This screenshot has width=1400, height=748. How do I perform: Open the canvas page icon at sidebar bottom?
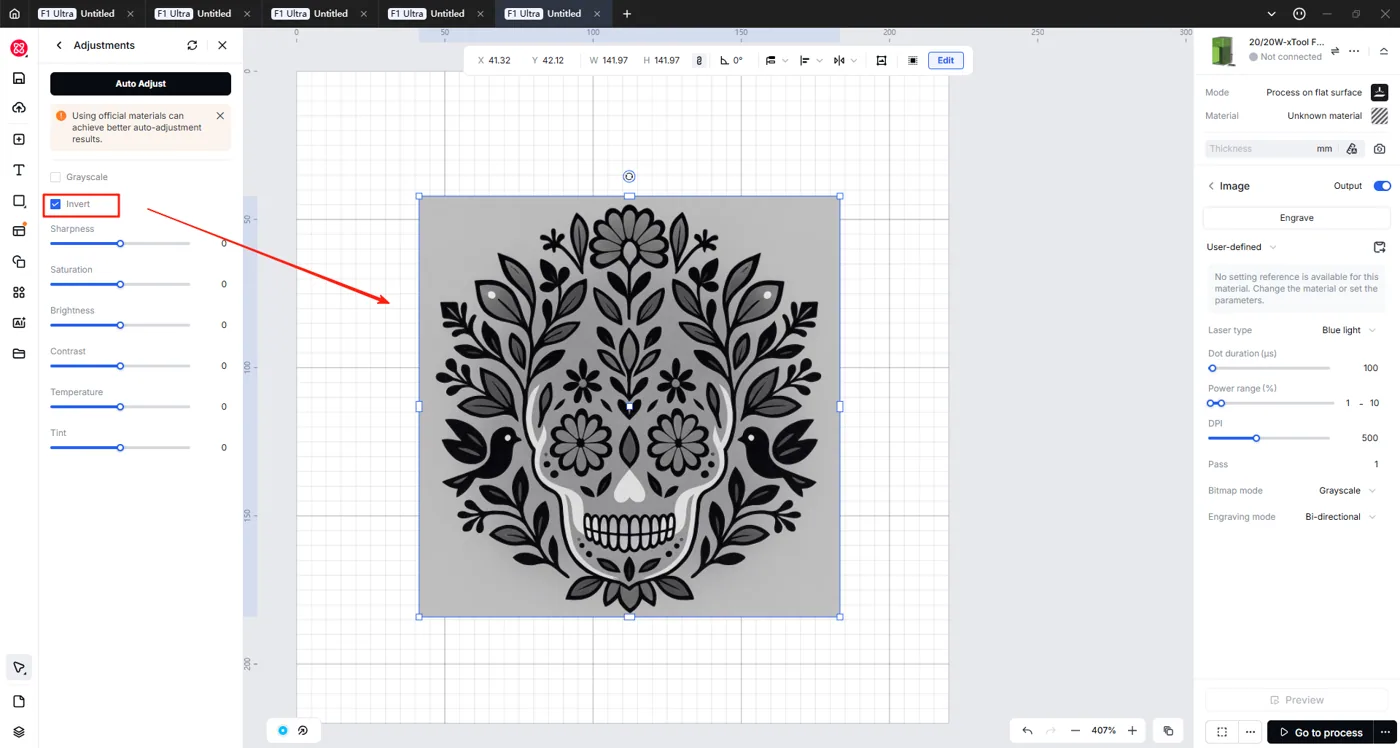(18, 702)
